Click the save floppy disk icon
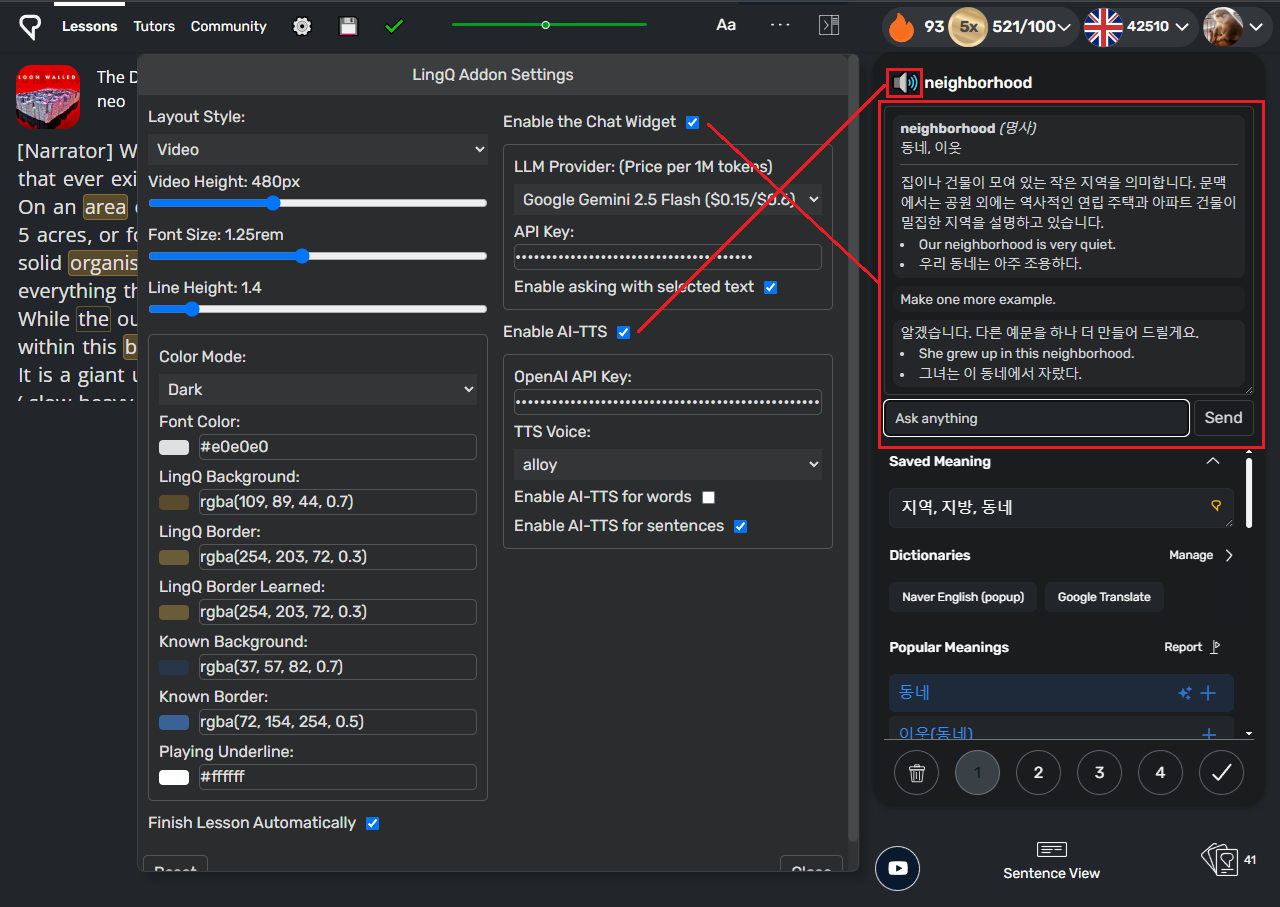The height and width of the screenshot is (907, 1280). [348, 27]
